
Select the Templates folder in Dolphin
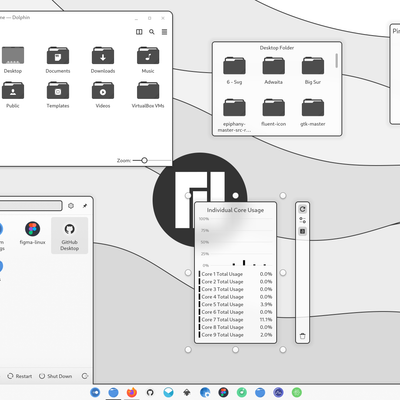(58, 95)
